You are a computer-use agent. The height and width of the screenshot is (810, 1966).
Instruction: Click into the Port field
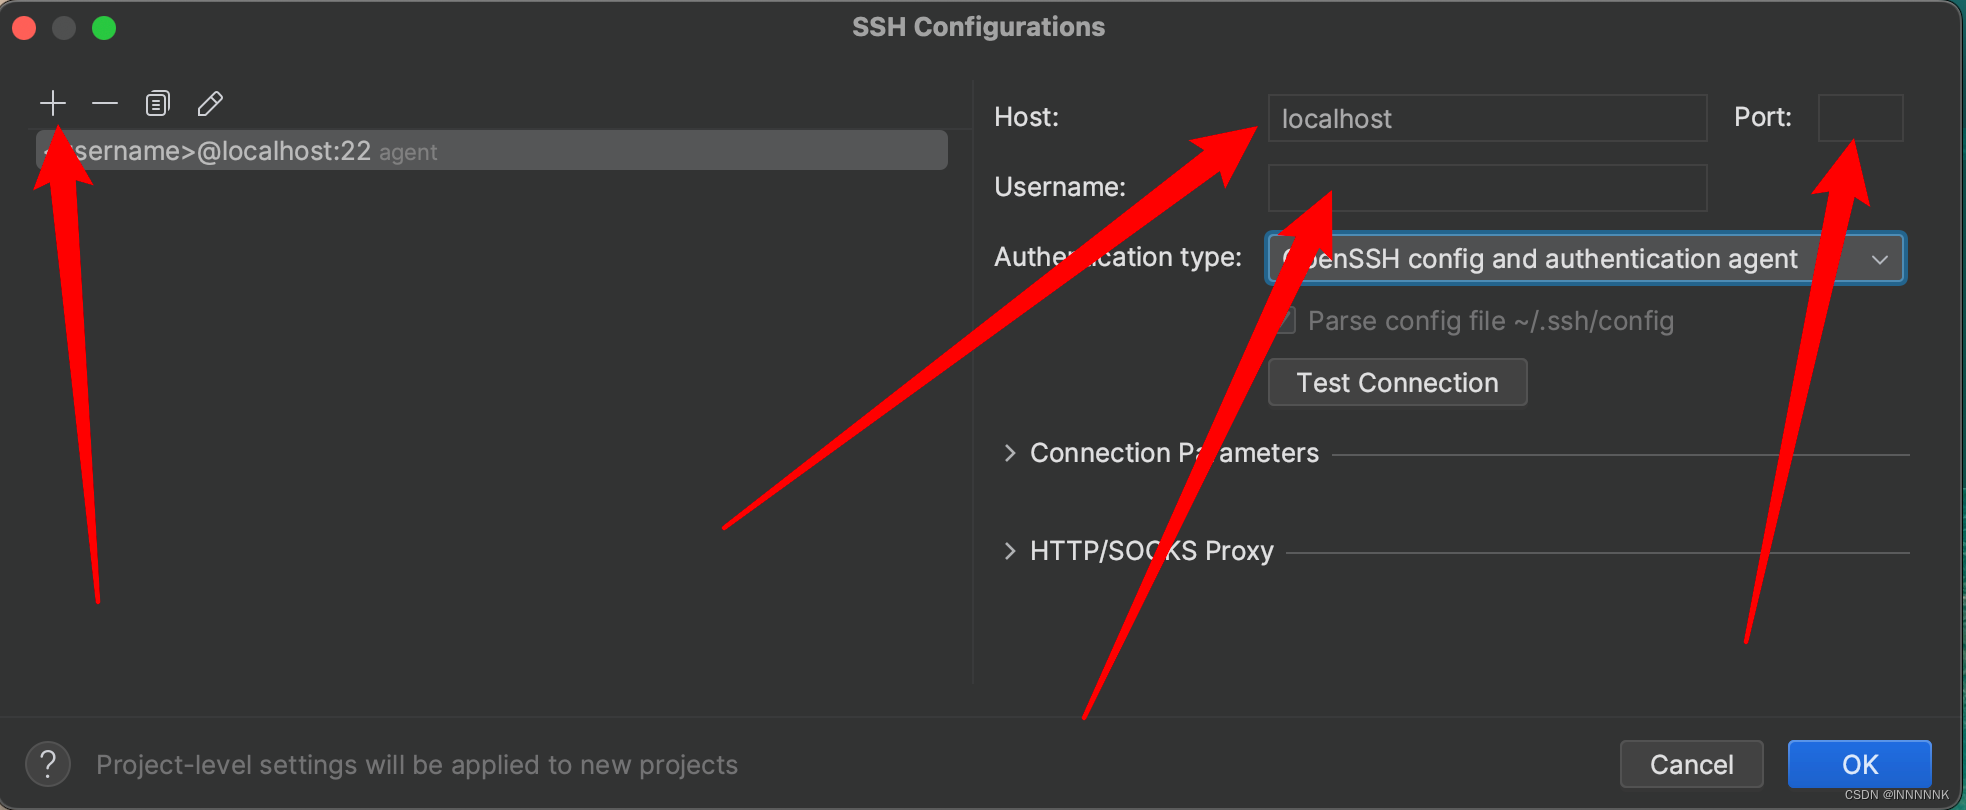[x=1859, y=119]
